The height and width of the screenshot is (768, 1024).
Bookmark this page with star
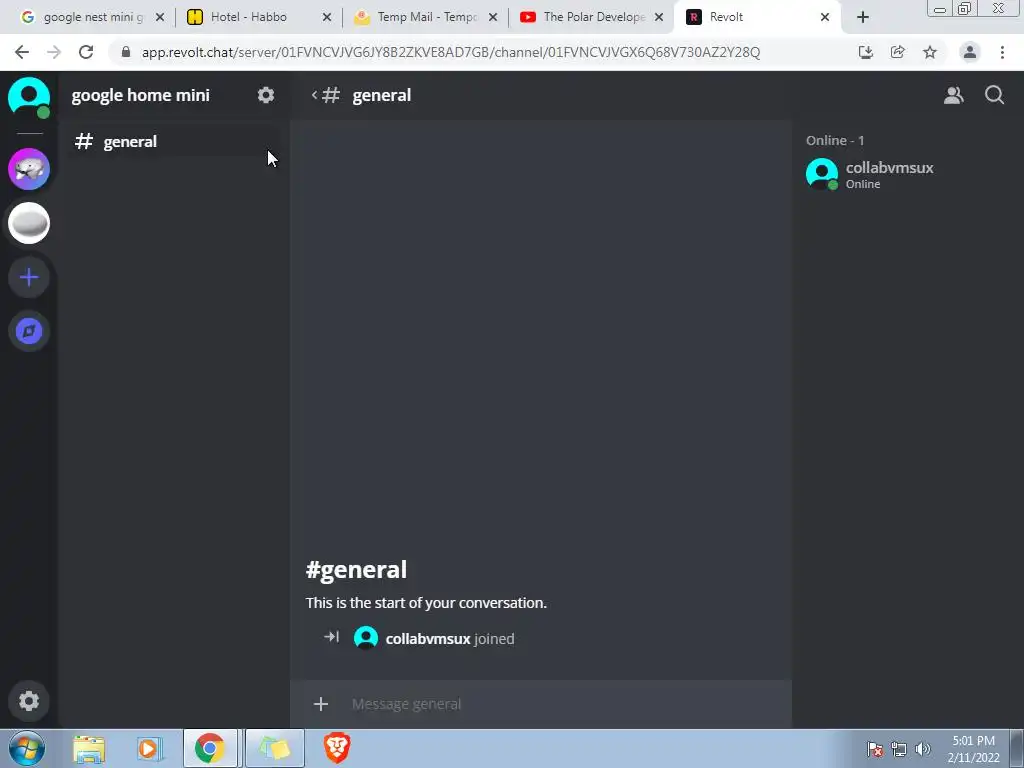click(x=930, y=52)
